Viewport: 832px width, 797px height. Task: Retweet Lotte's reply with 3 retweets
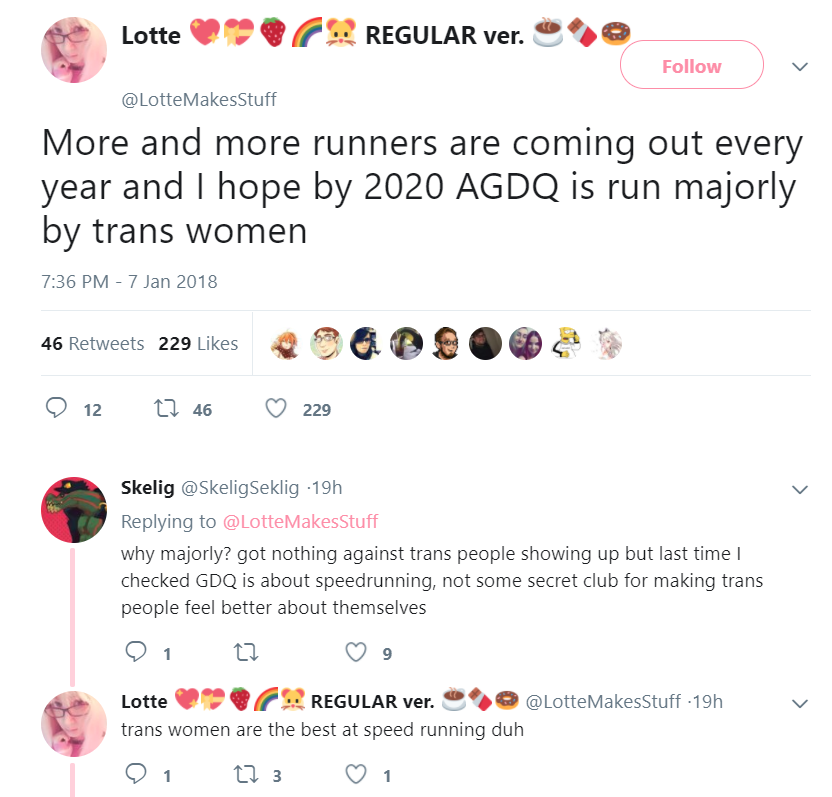246,775
